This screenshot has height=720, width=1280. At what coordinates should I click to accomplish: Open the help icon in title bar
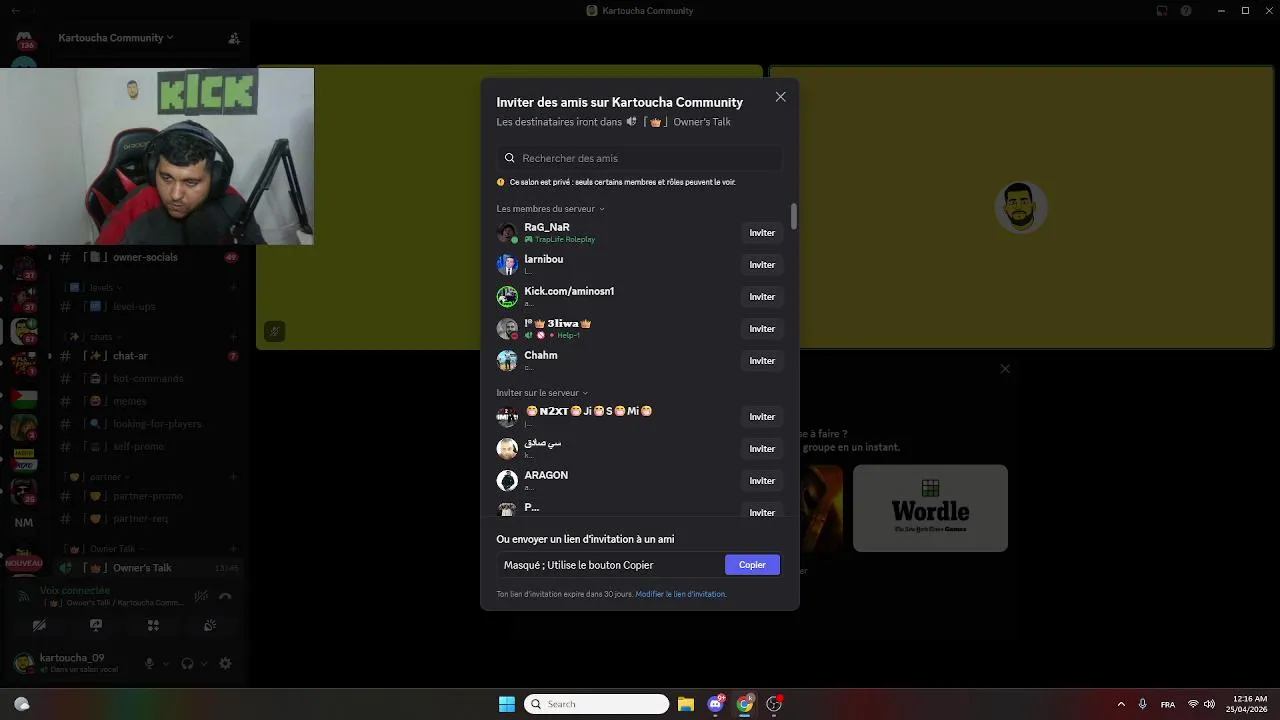click(x=1186, y=11)
